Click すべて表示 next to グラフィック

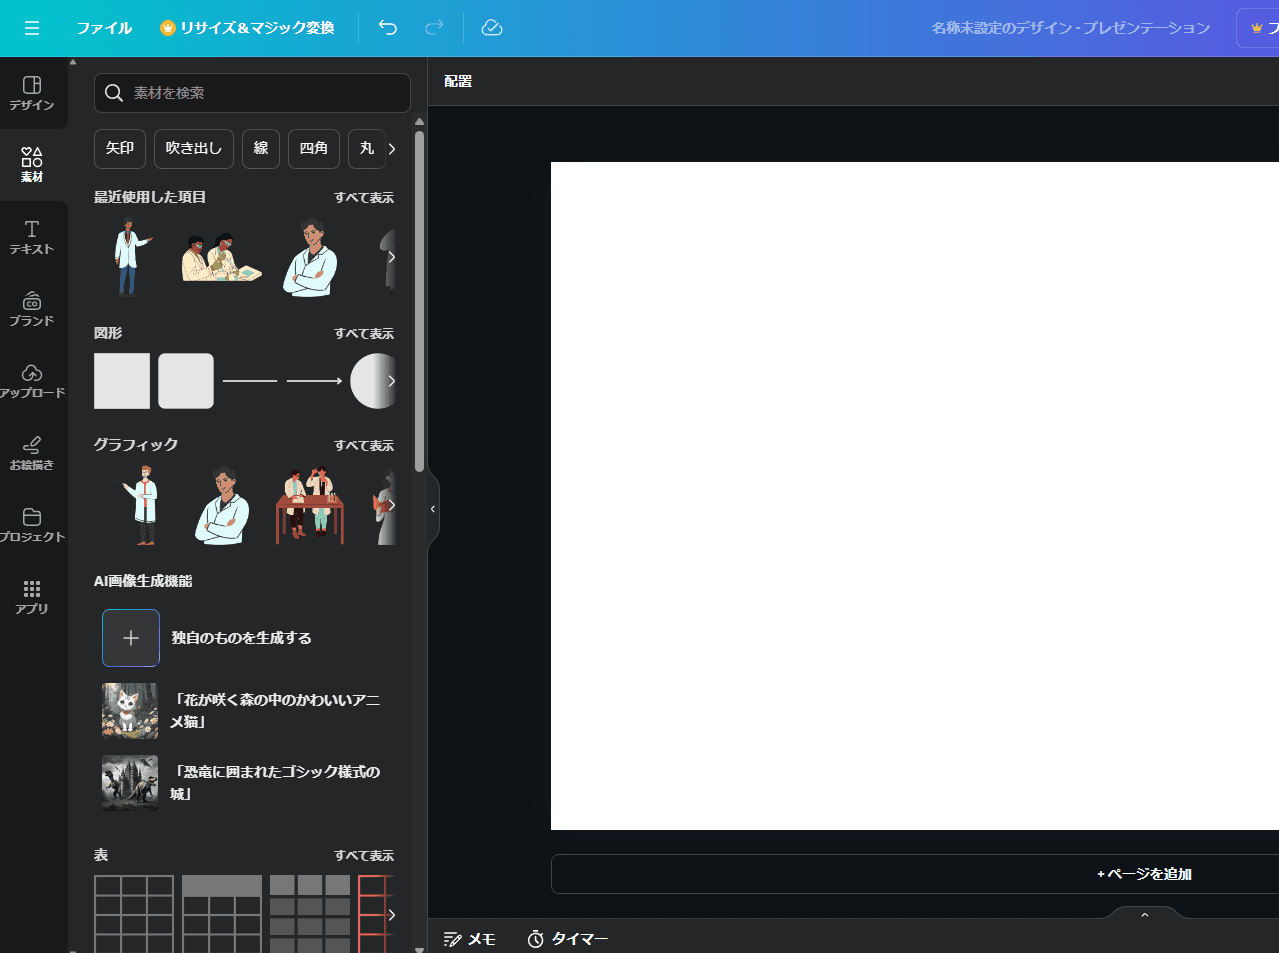pyautogui.click(x=364, y=446)
